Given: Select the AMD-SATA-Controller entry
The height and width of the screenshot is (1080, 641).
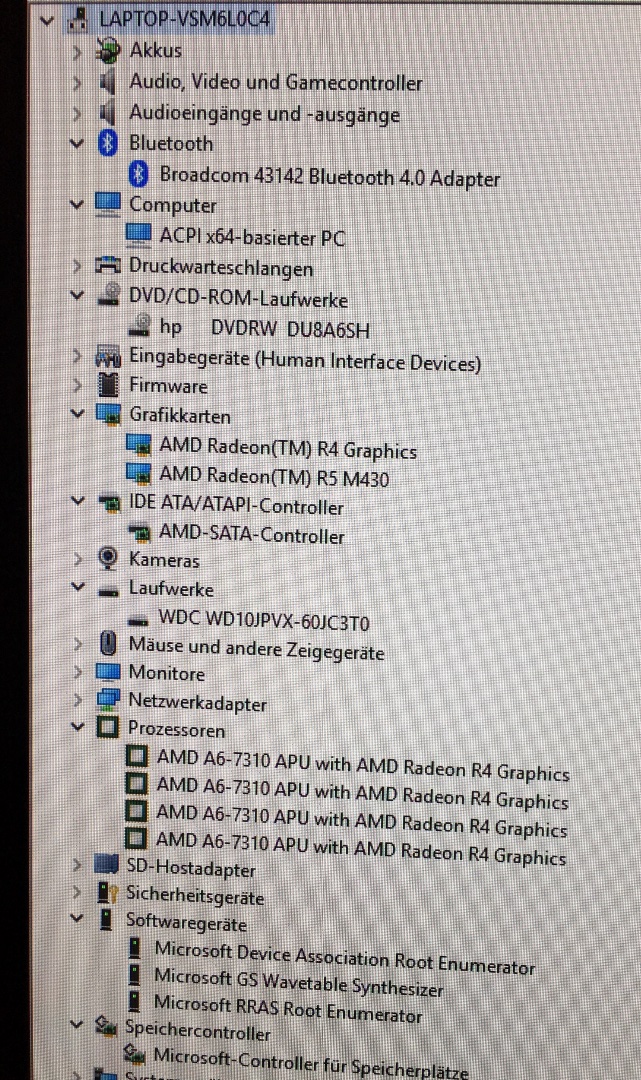Looking at the screenshot, I should pos(251,534).
